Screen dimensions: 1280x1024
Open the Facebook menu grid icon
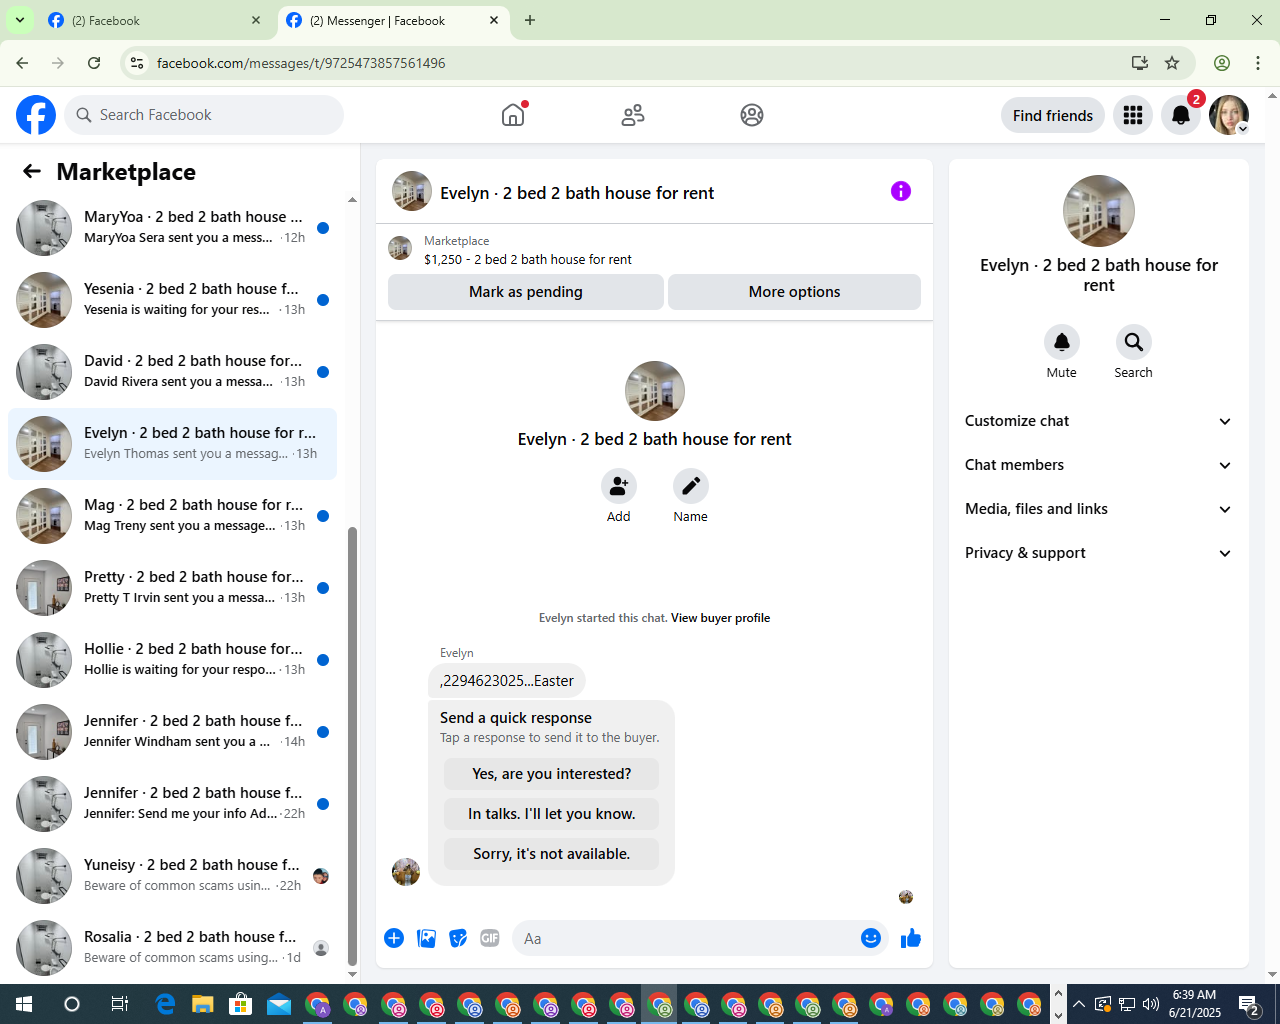(1133, 115)
